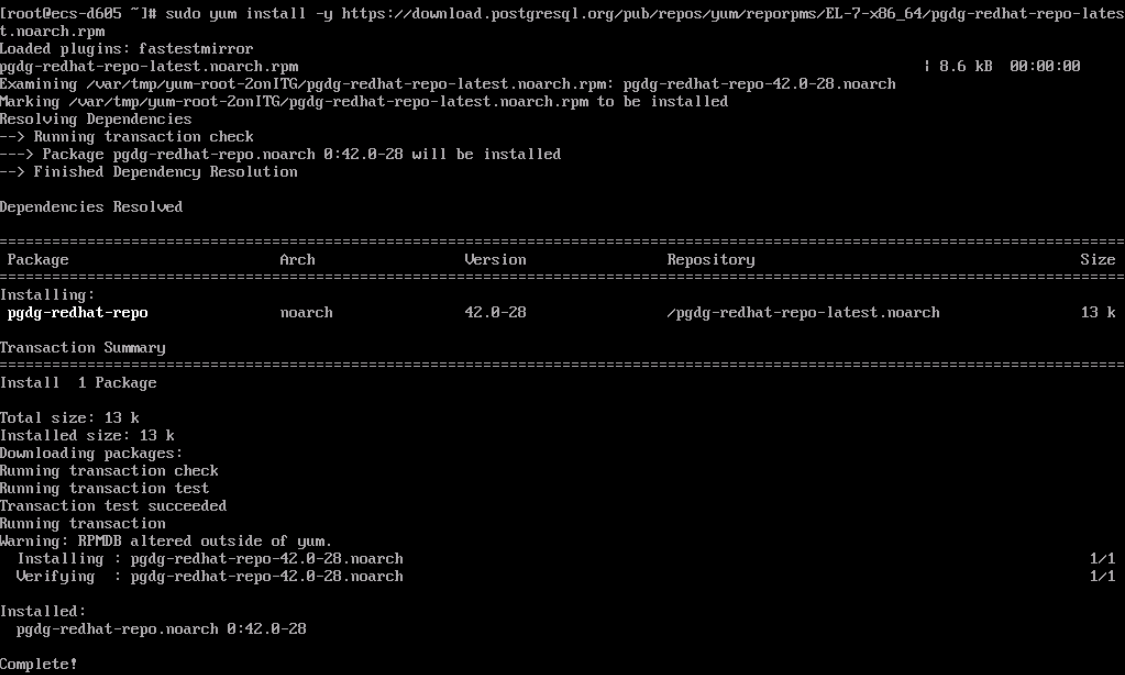Click the 'pgdg-redhat-repo.noarch 0:42.0-28' installed entry
The height and width of the screenshot is (675, 1125).
point(161,629)
